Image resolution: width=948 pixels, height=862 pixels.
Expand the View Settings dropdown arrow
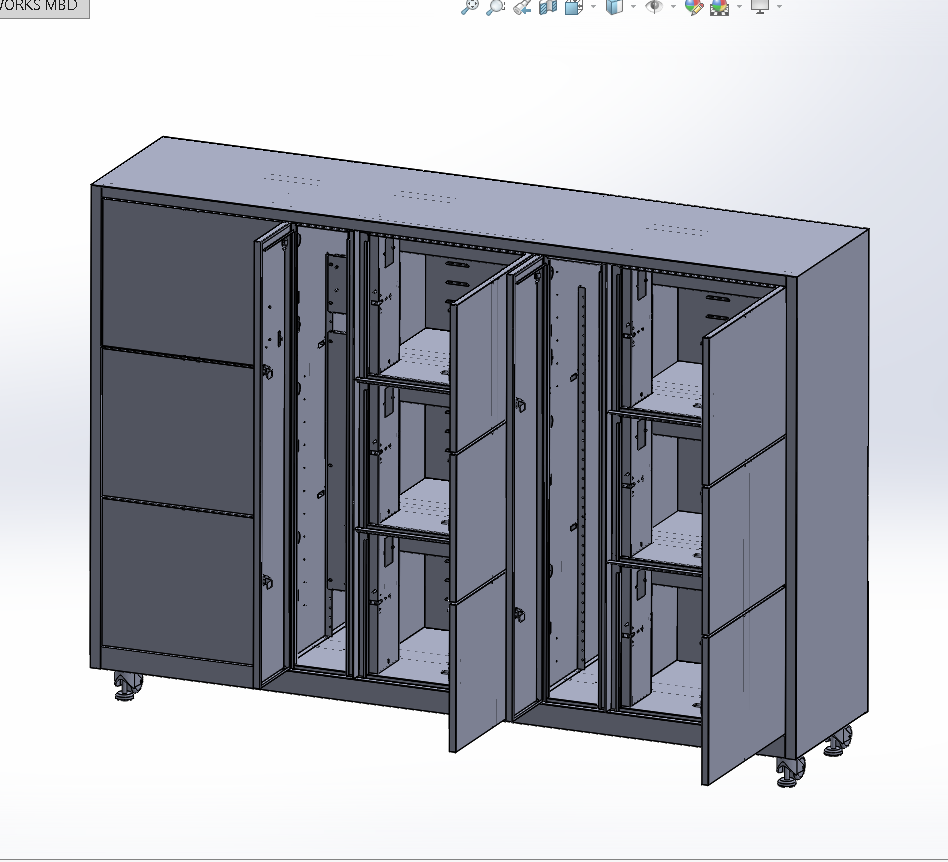(x=779, y=6)
